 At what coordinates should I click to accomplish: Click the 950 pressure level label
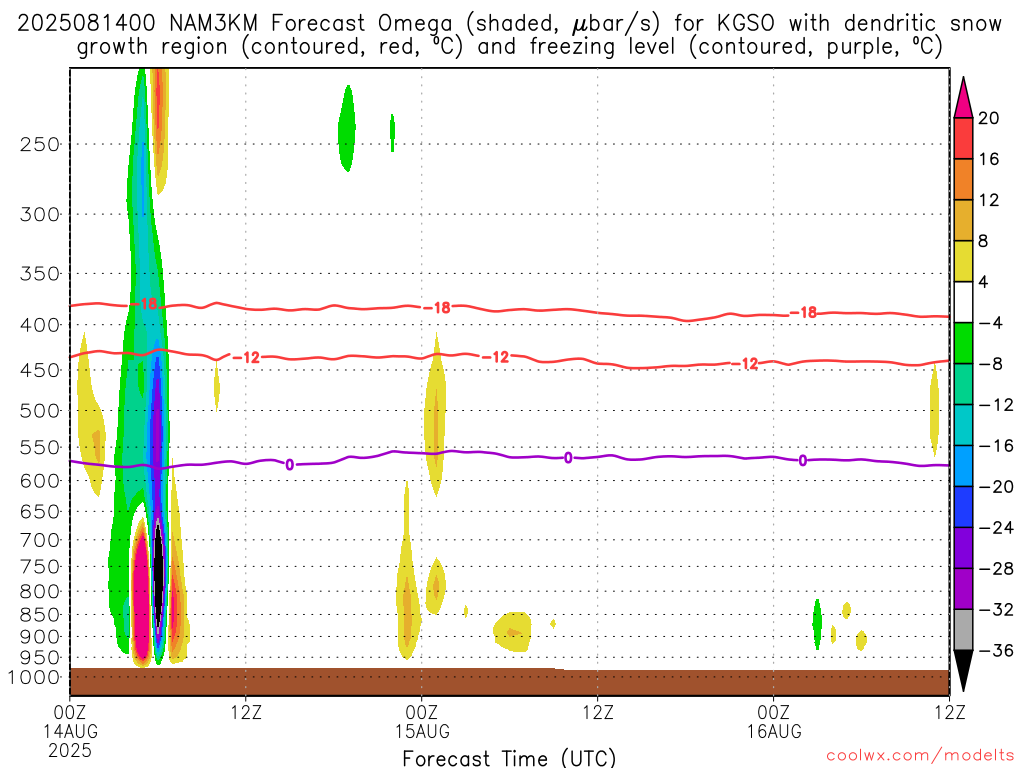[x=40, y=658]
